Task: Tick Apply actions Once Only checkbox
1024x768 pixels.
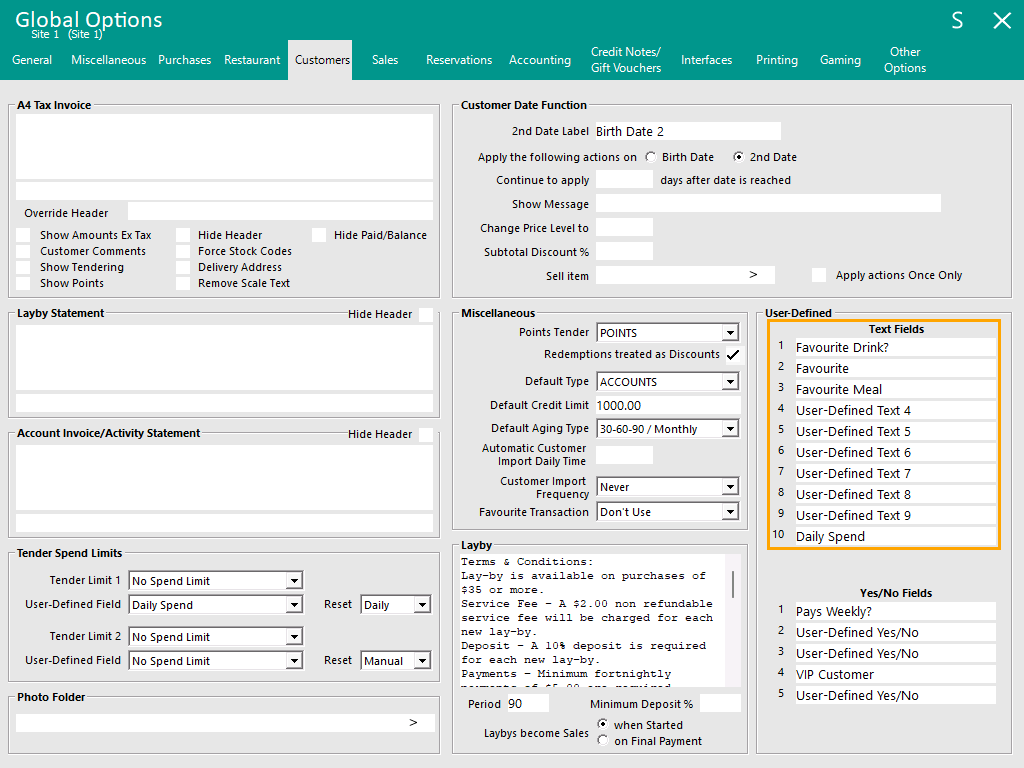Action: pyautogui.click(x=819, y=275)
